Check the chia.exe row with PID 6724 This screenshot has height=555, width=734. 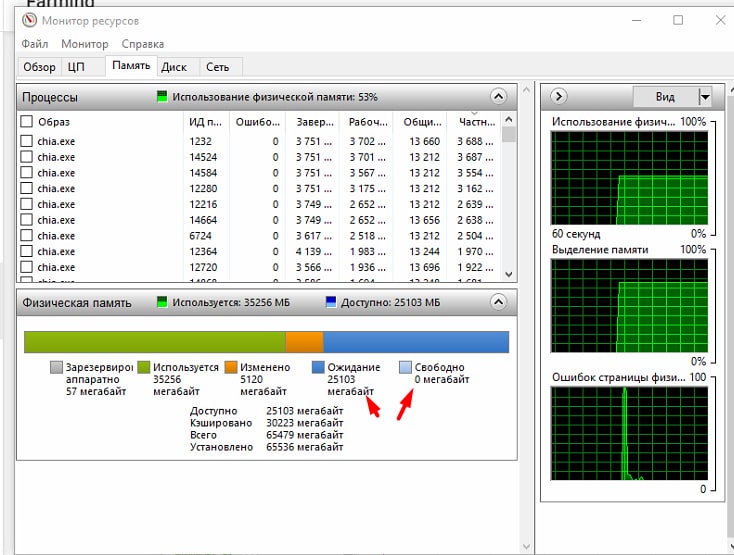(x=27, y=235)
